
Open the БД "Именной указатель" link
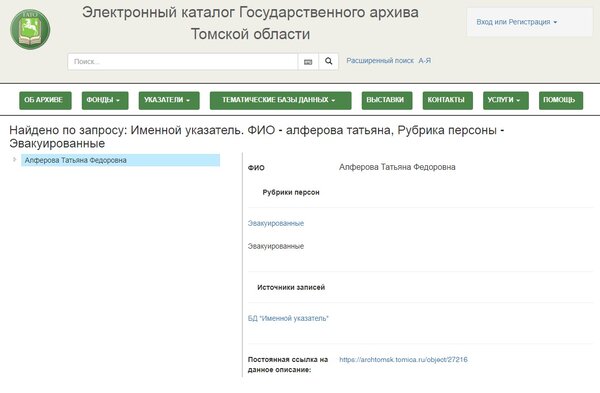[288, 318]
